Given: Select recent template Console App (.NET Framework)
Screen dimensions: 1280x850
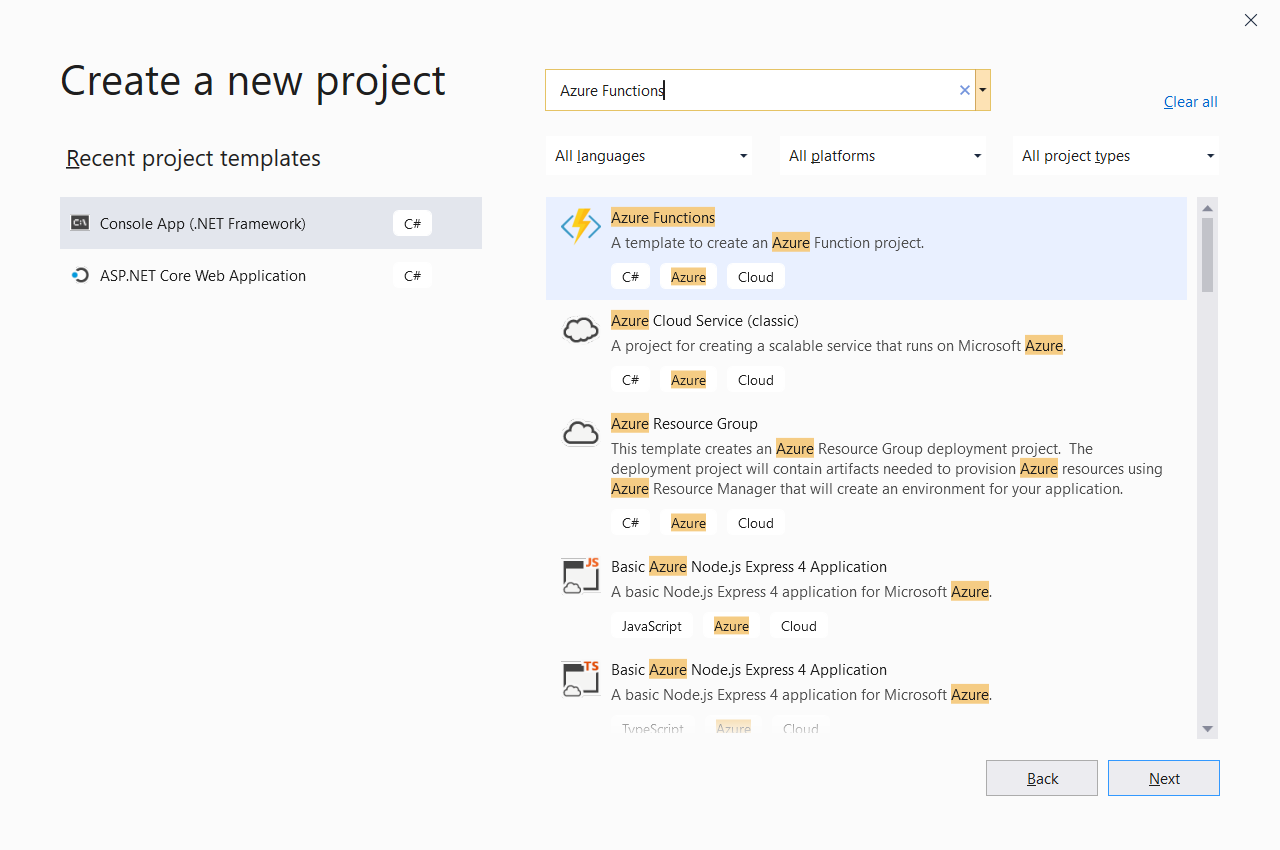Looking at the screenshot, I should (271, 223).
